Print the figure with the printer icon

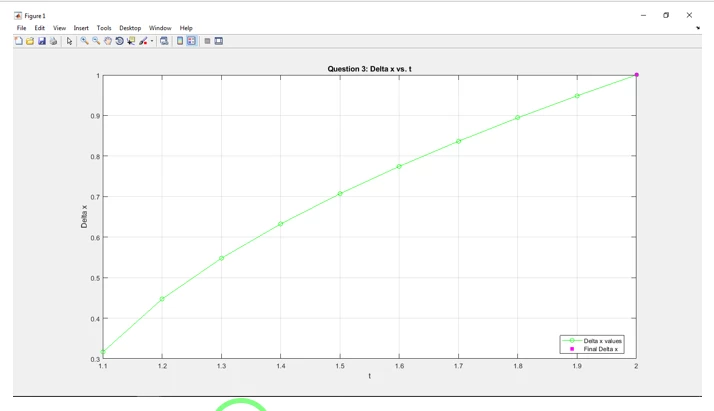pyautogui.click(x=54, y=41)
